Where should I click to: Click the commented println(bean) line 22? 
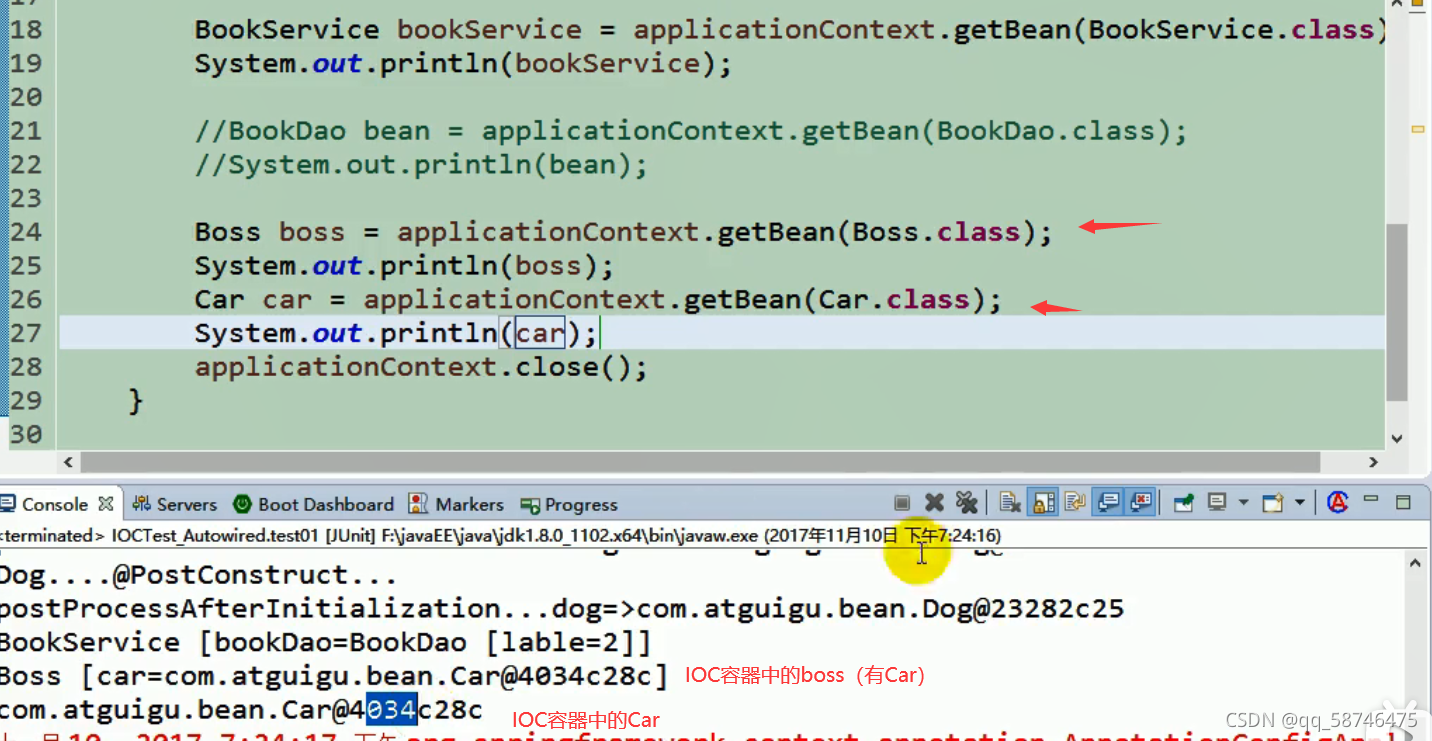[x=421, y=165]
